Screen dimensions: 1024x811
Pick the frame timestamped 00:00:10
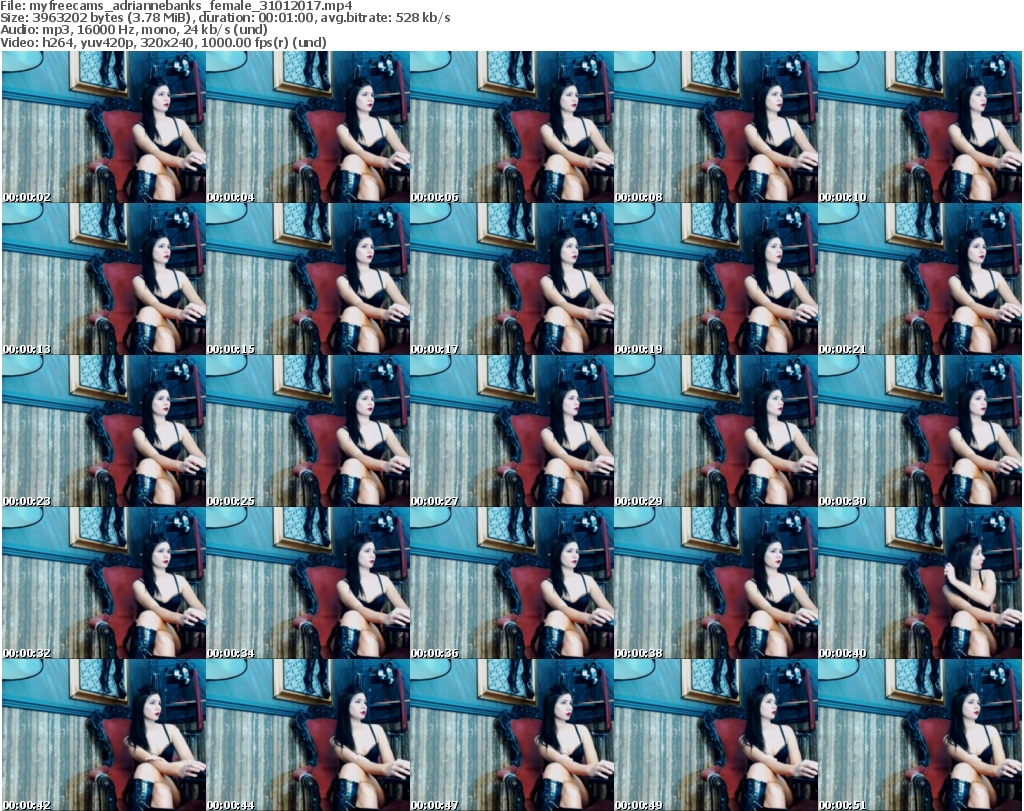click(x=919, y=127)
